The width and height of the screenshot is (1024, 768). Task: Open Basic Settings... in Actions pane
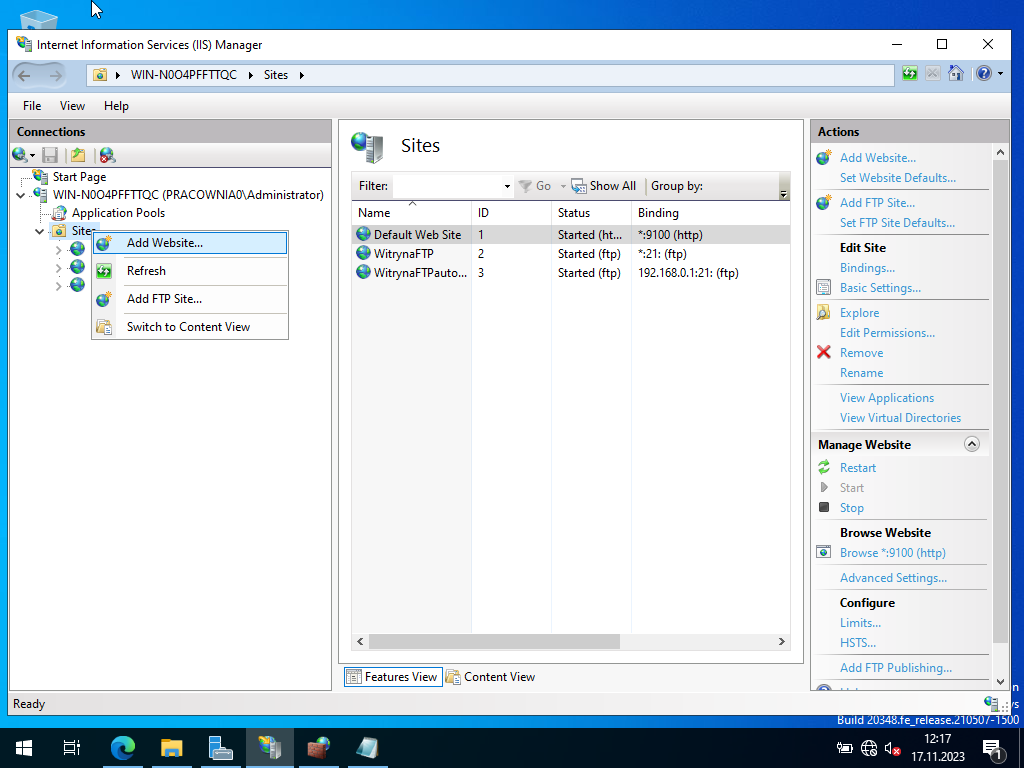tap(880, 288)
